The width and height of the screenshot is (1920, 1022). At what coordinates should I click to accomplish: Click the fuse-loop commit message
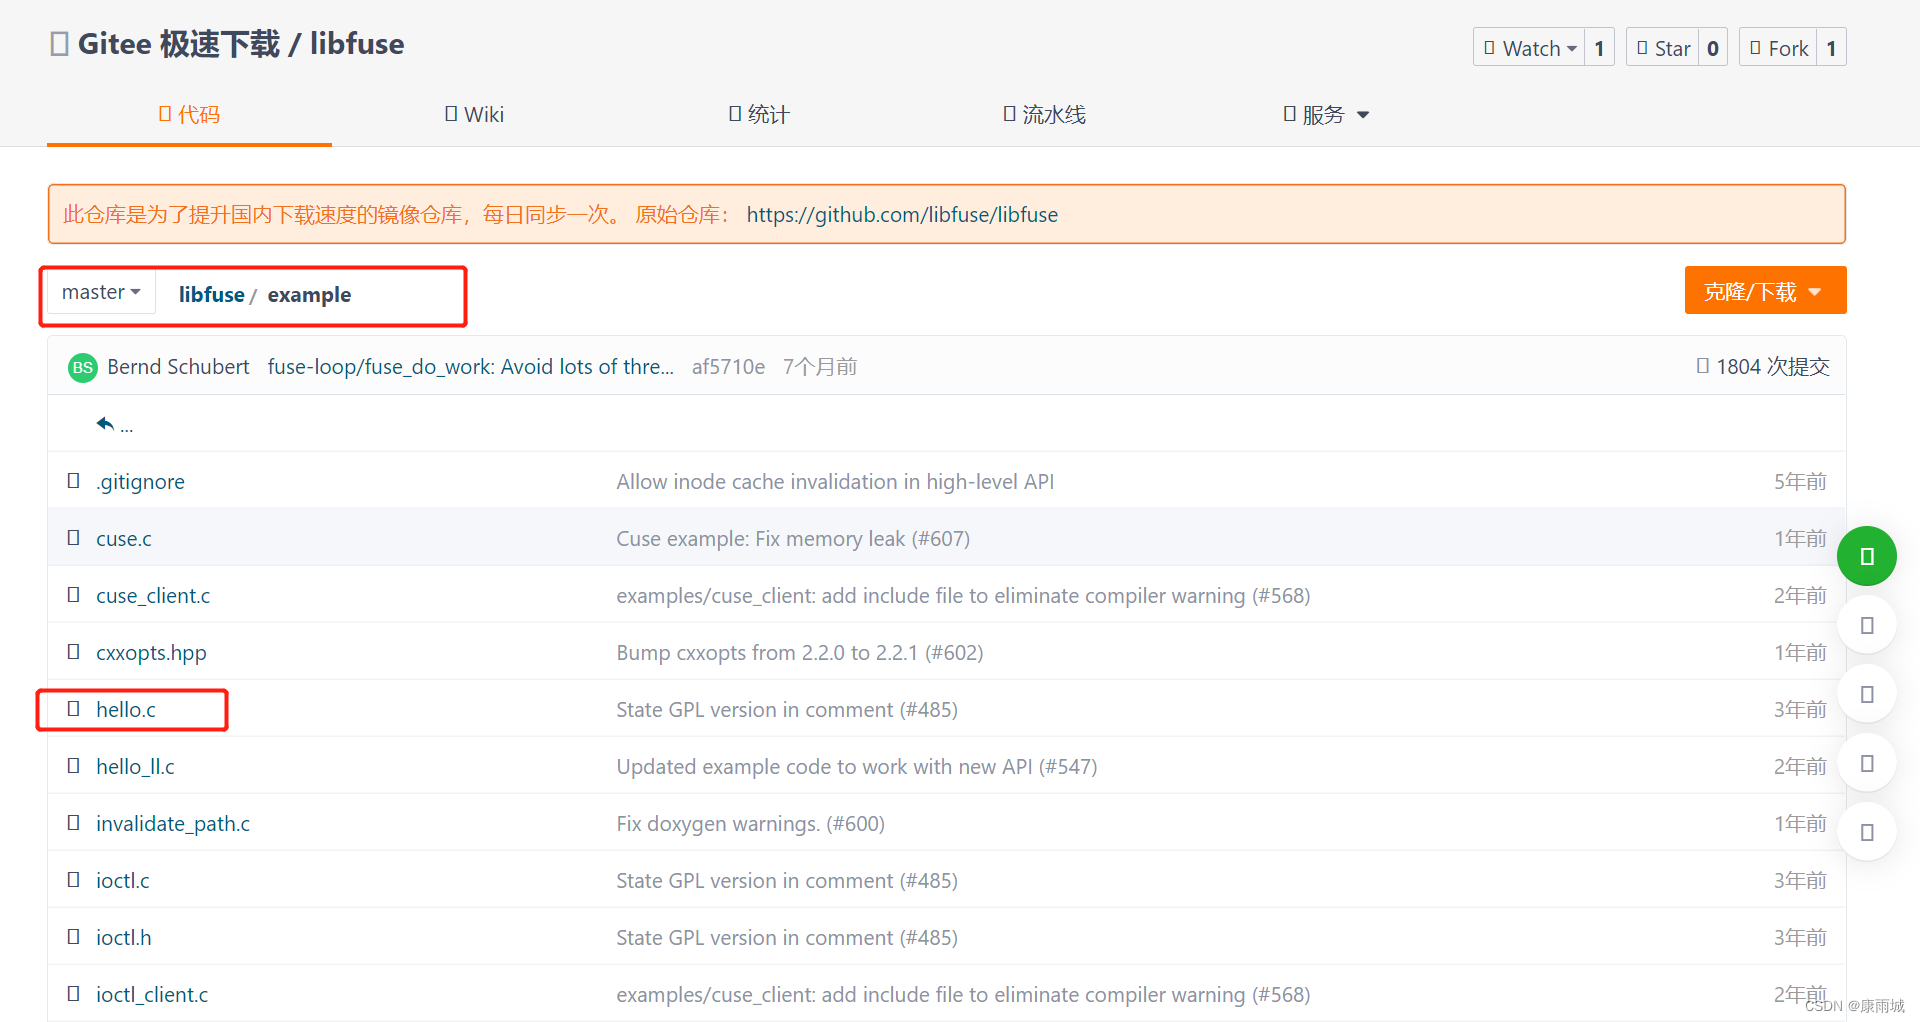(x=471, y=366)
